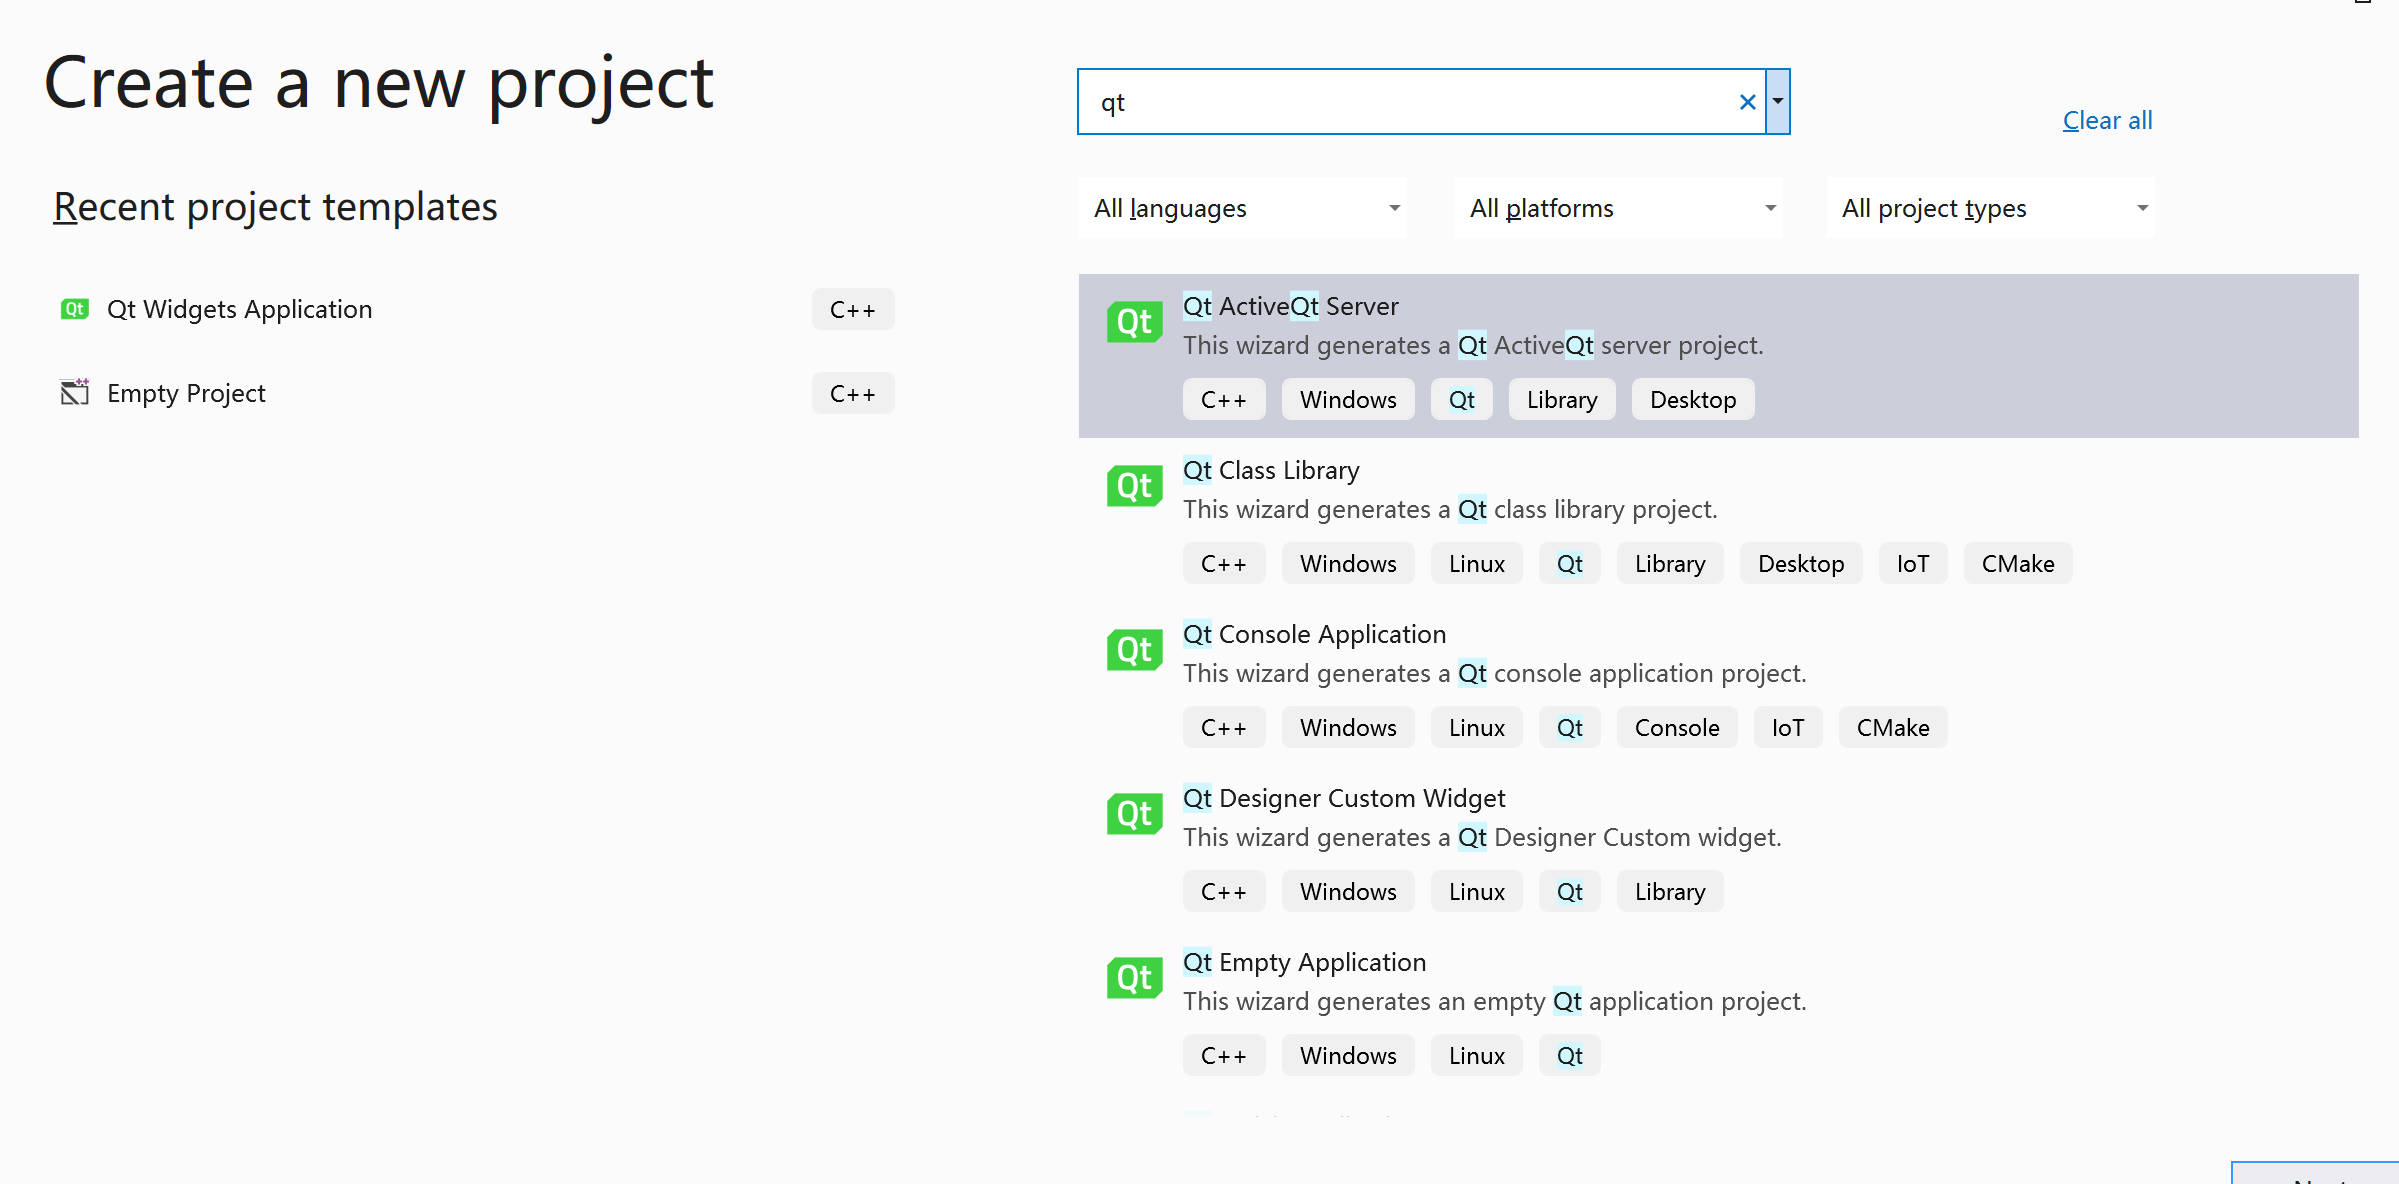Click the Library tag under Qt Designer Custom Widget
This screenshot has height=1184, width=2399.
[1669, 891]
